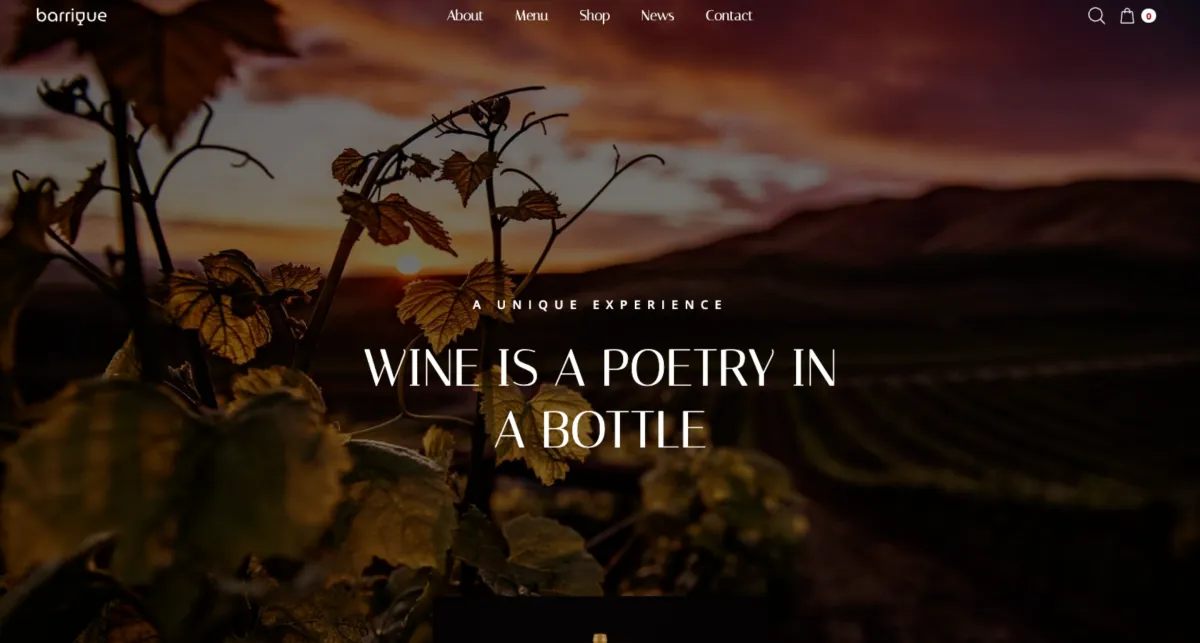Click the cart item count badge

pos(1149,16)
